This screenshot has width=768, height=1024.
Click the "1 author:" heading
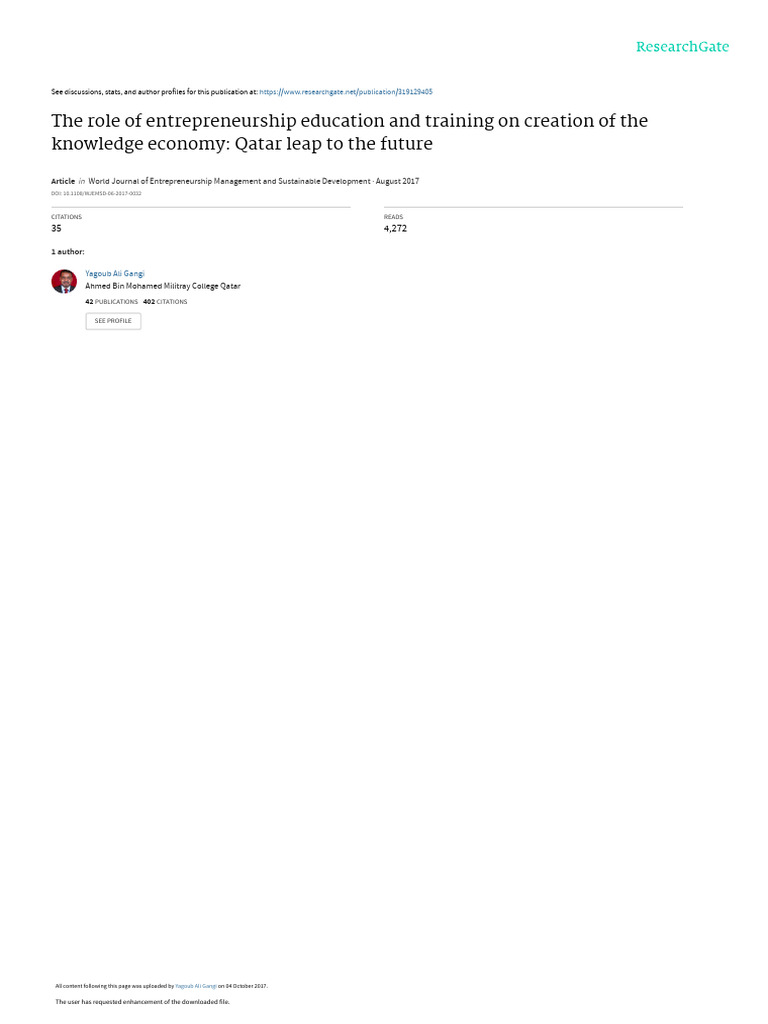click(68, 252)
